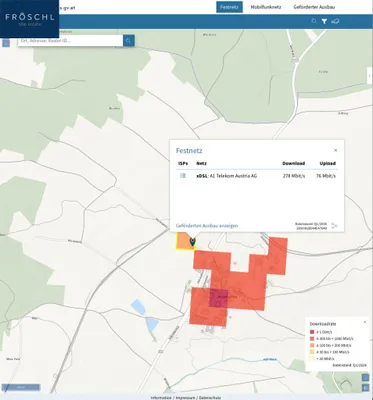
Task: Click the small blue square button below the logo
Action: pyautogui.click(x=6, y=43)
